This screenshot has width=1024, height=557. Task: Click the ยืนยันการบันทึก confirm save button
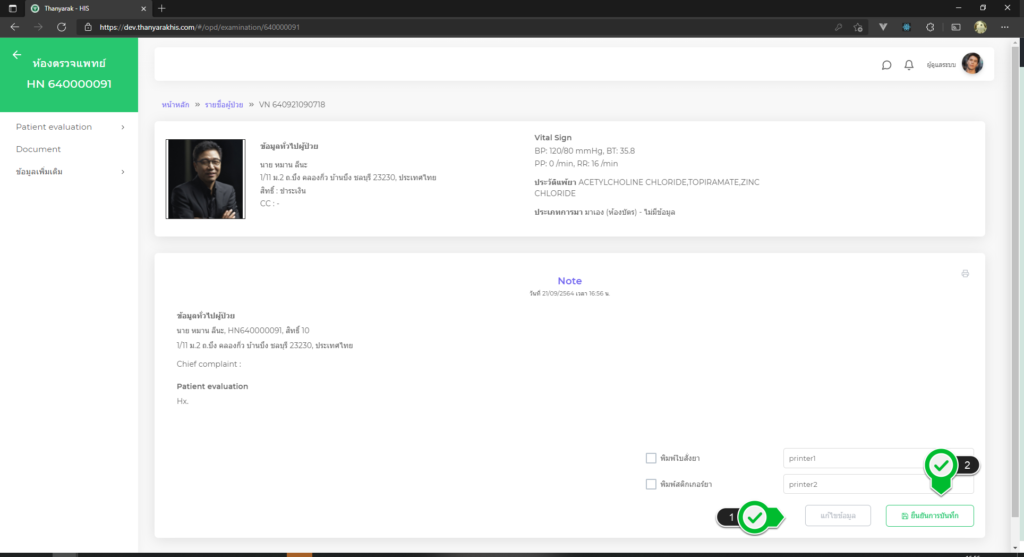pyautogui.click(x=929, y=516)
